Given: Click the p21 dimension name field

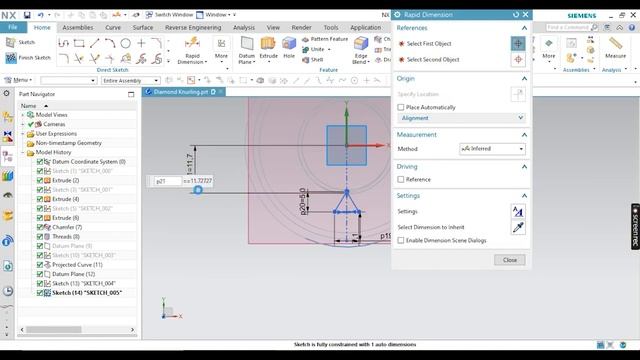Looking at the screenshot, I should pos(168,181).
